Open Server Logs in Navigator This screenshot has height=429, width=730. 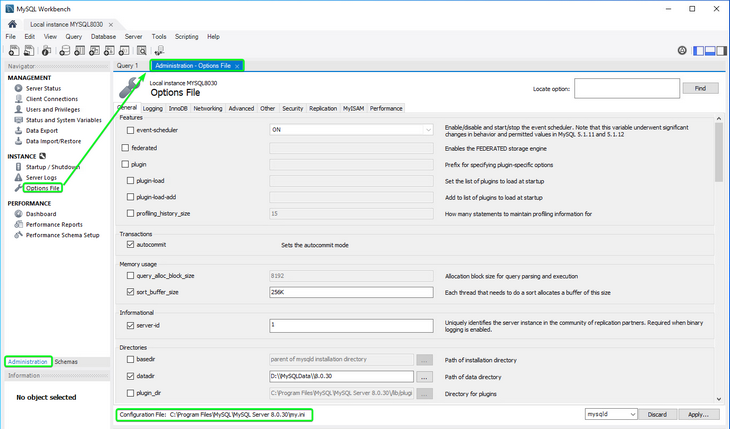tap(41, 177)
